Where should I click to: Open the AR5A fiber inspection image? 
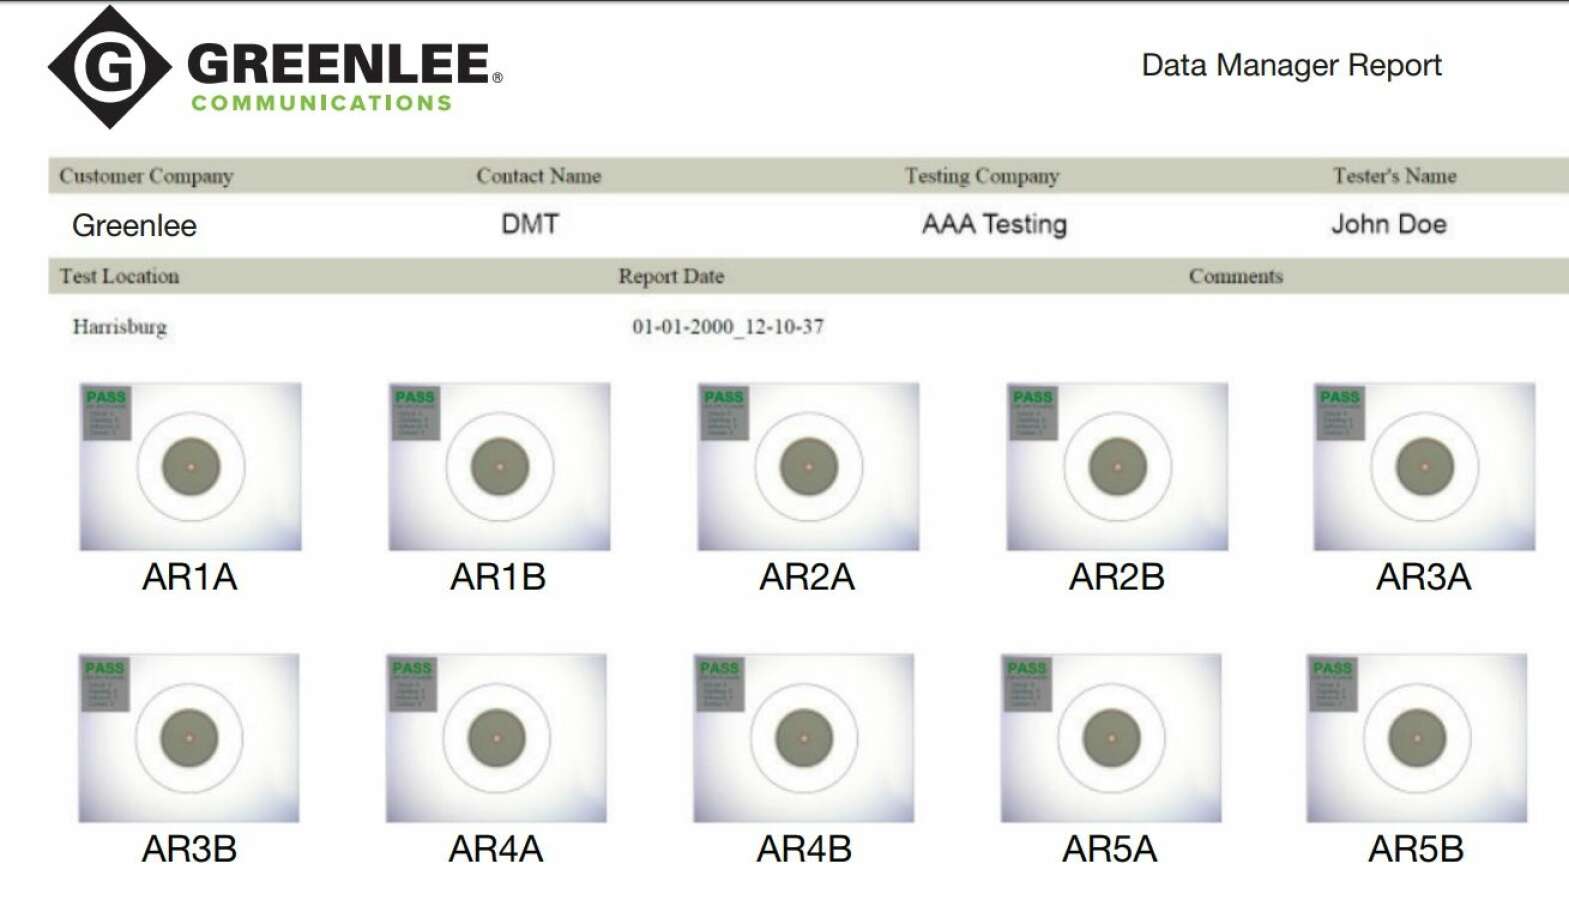click(1111, 738)
